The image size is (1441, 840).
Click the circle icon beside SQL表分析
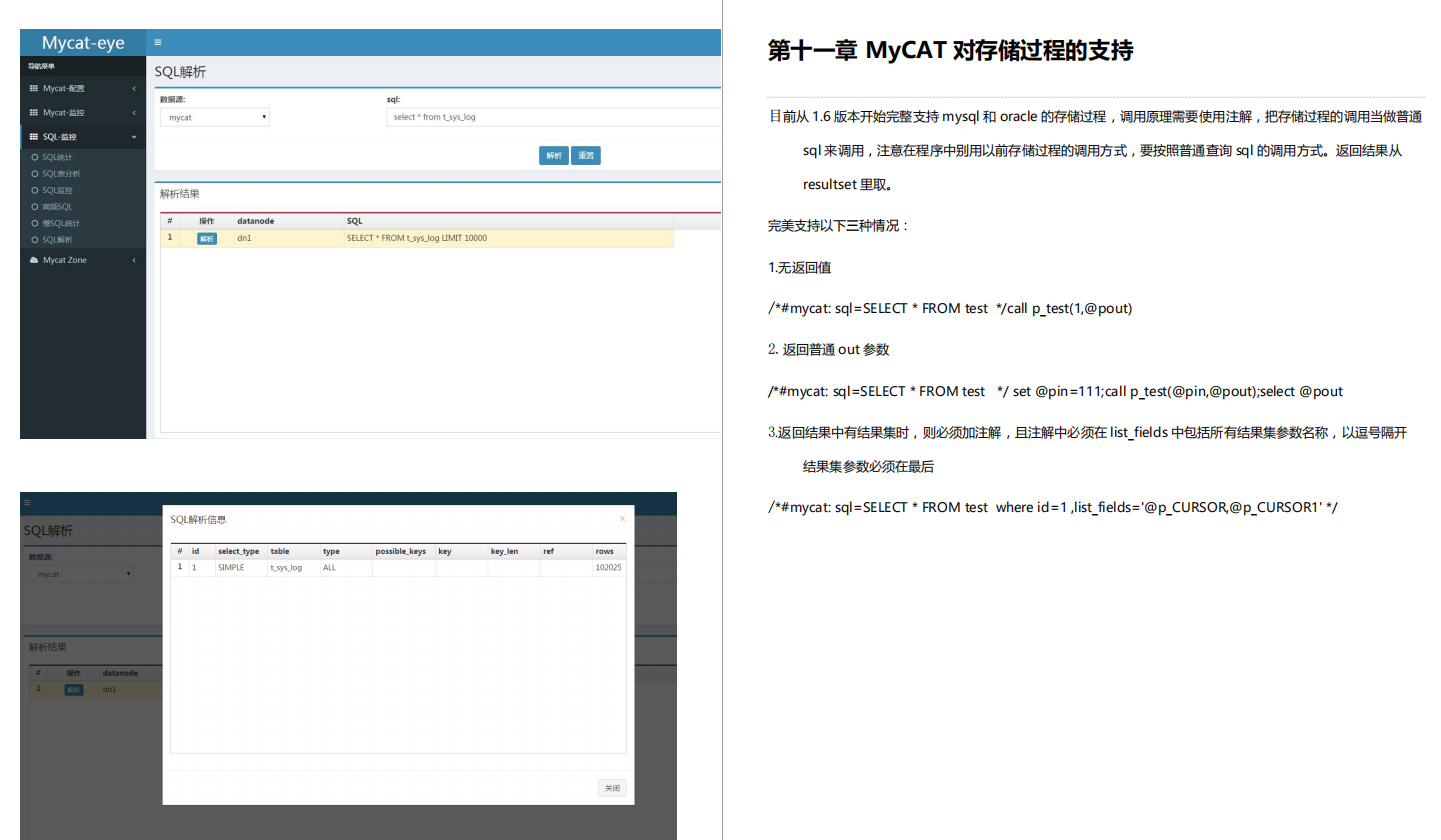point(35,174)
